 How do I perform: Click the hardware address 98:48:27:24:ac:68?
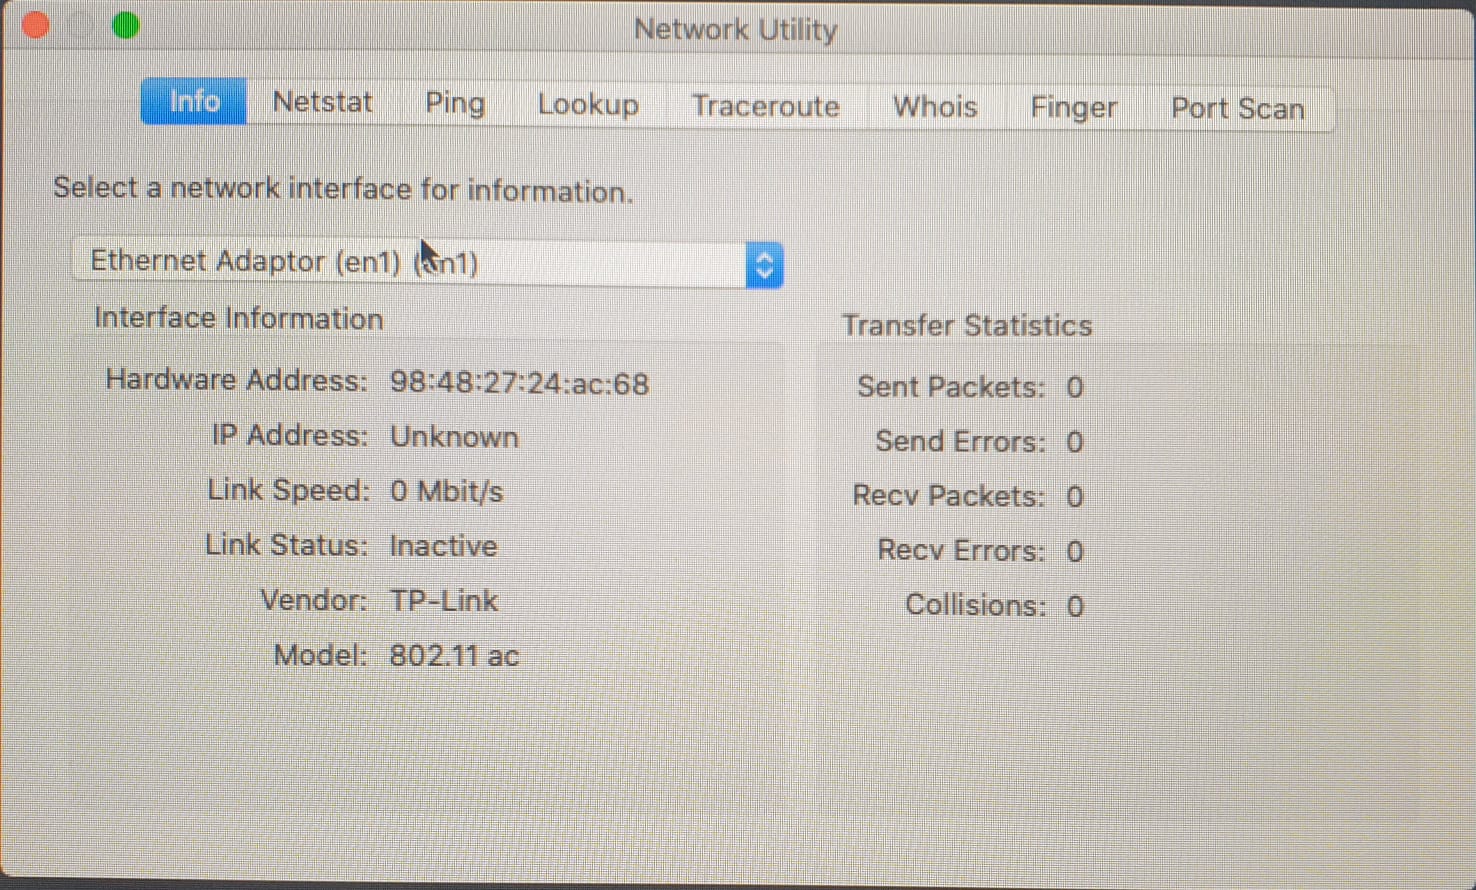point(519,384)
